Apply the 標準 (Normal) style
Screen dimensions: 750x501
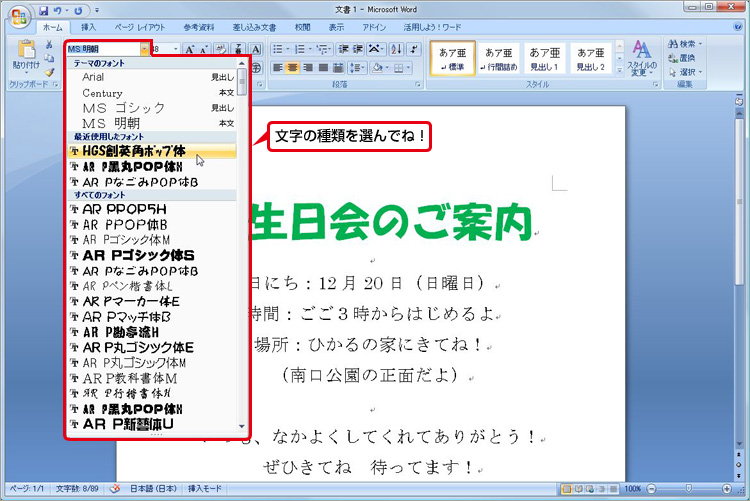click(452, 58)
